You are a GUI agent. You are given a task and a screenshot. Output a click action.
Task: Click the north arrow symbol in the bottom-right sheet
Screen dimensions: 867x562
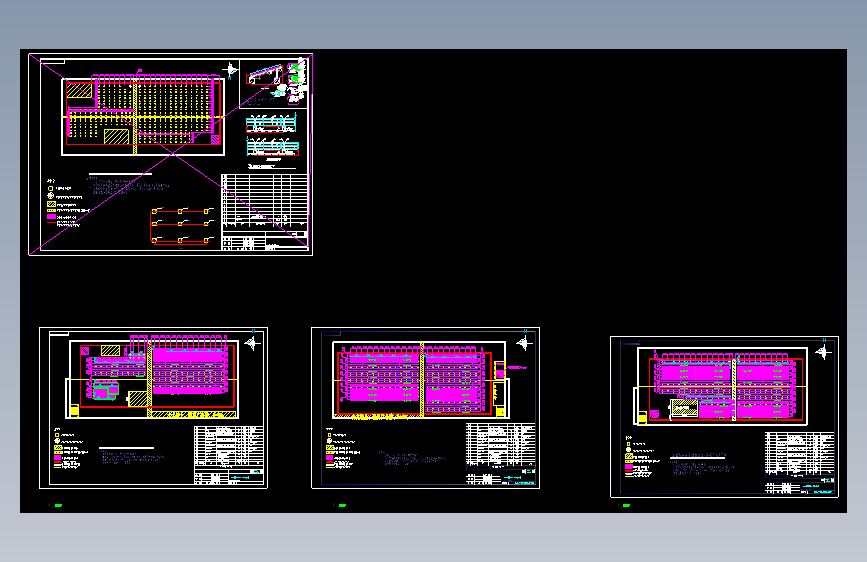tap(823, 352)
